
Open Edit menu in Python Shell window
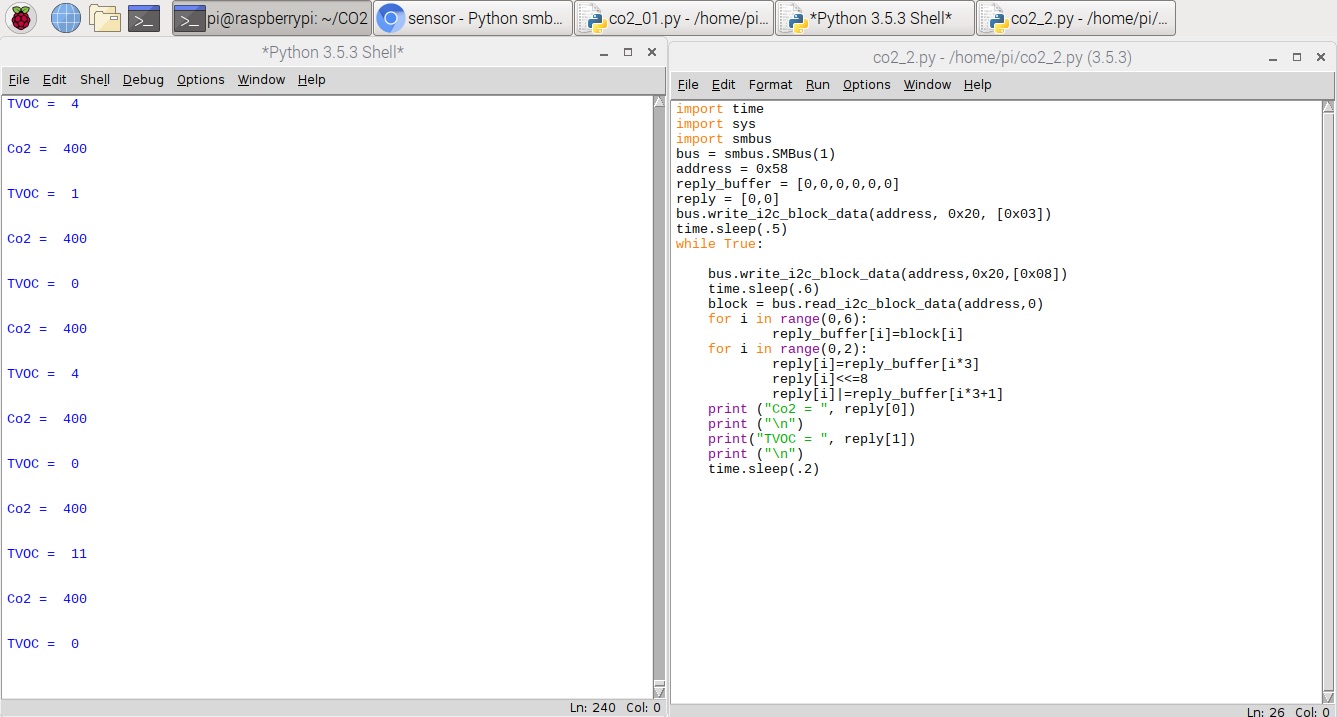click(x=54, y=80)
